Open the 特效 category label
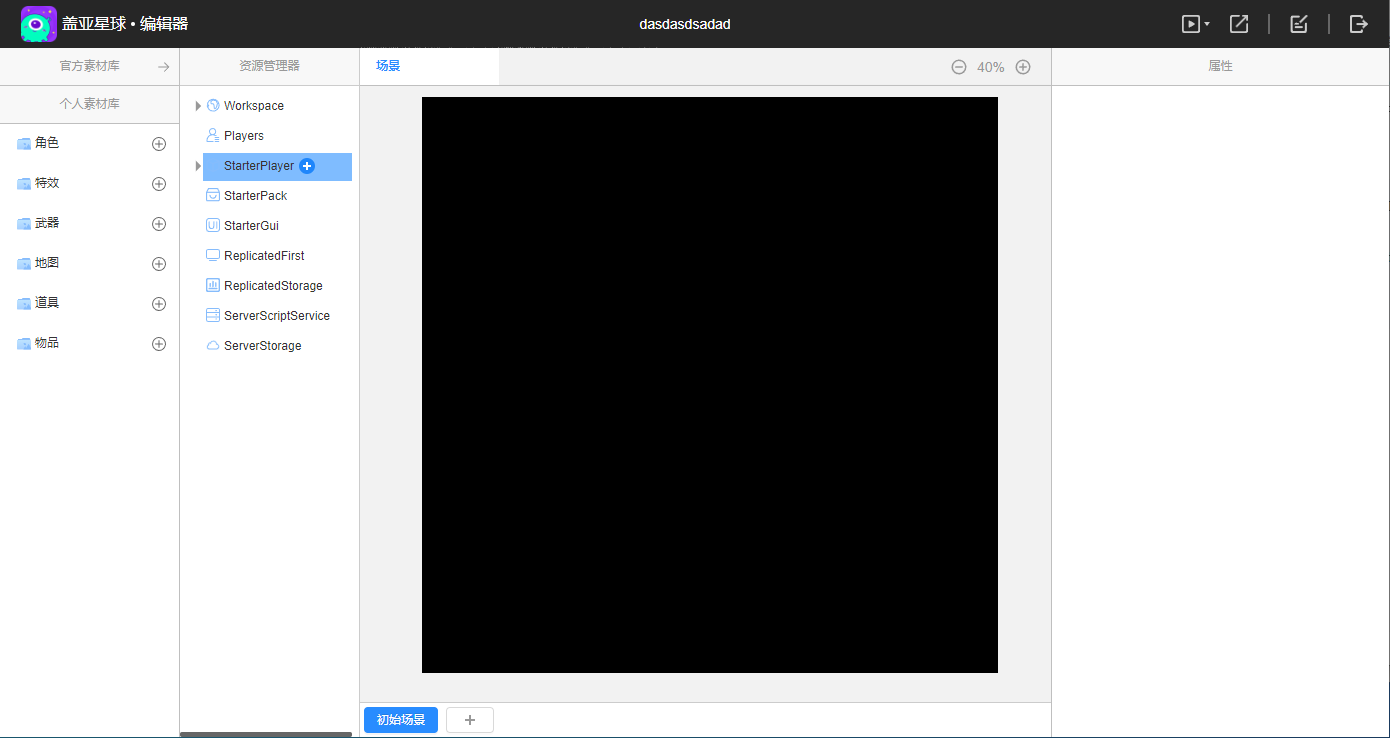The image size is (1390, 738). [x=47, y=183]
